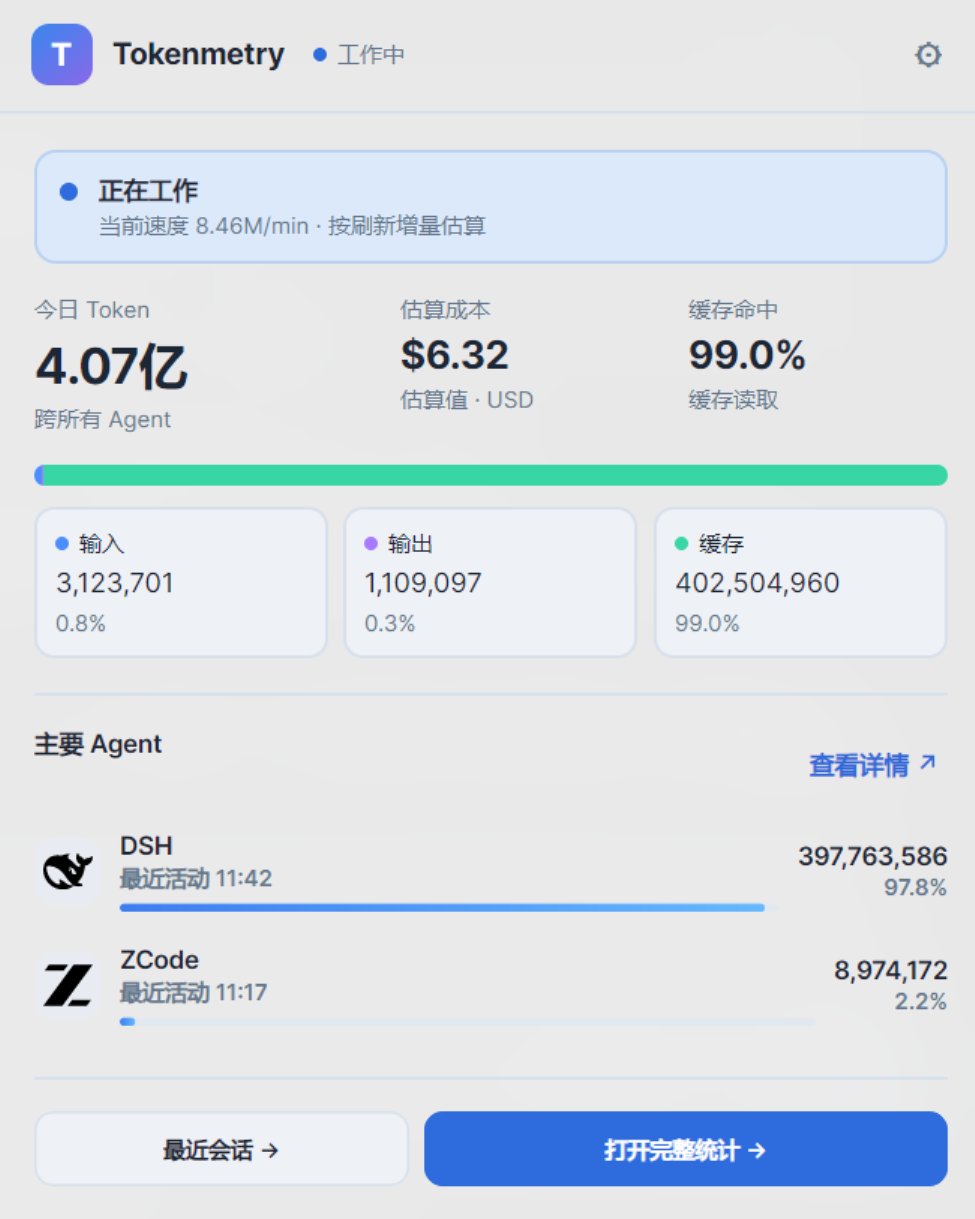Screen dimensions: 975x1219
Task: Open 查看详情 link
Action: point(872,765)
